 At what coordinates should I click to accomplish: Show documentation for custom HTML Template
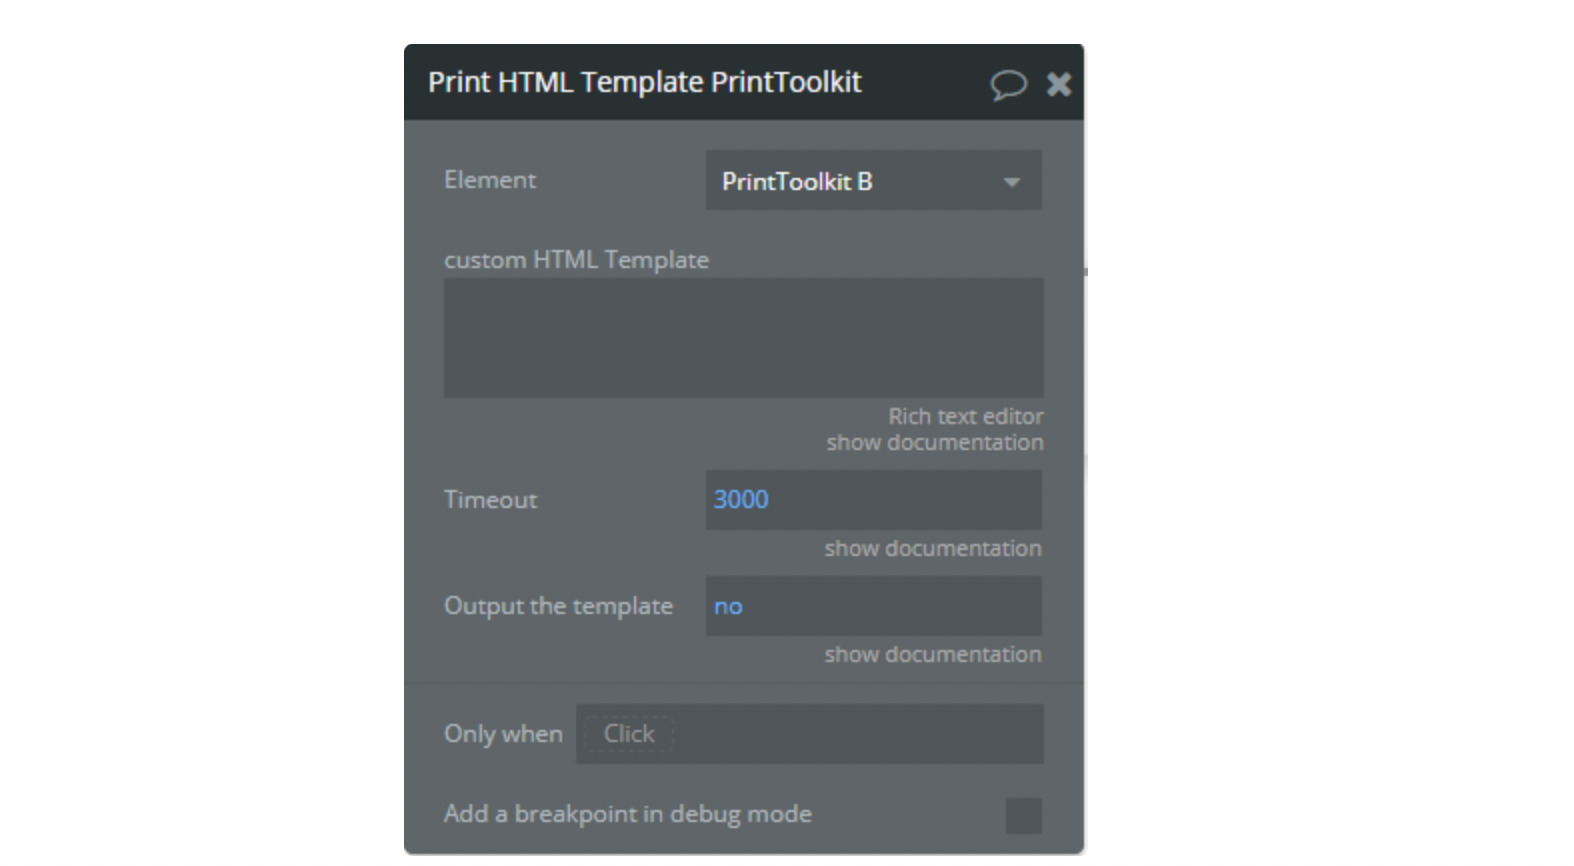click(x=935, y=442)
